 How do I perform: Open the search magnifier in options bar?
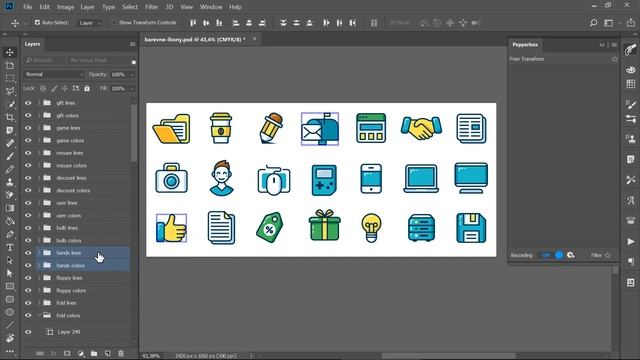coord(593,23)
